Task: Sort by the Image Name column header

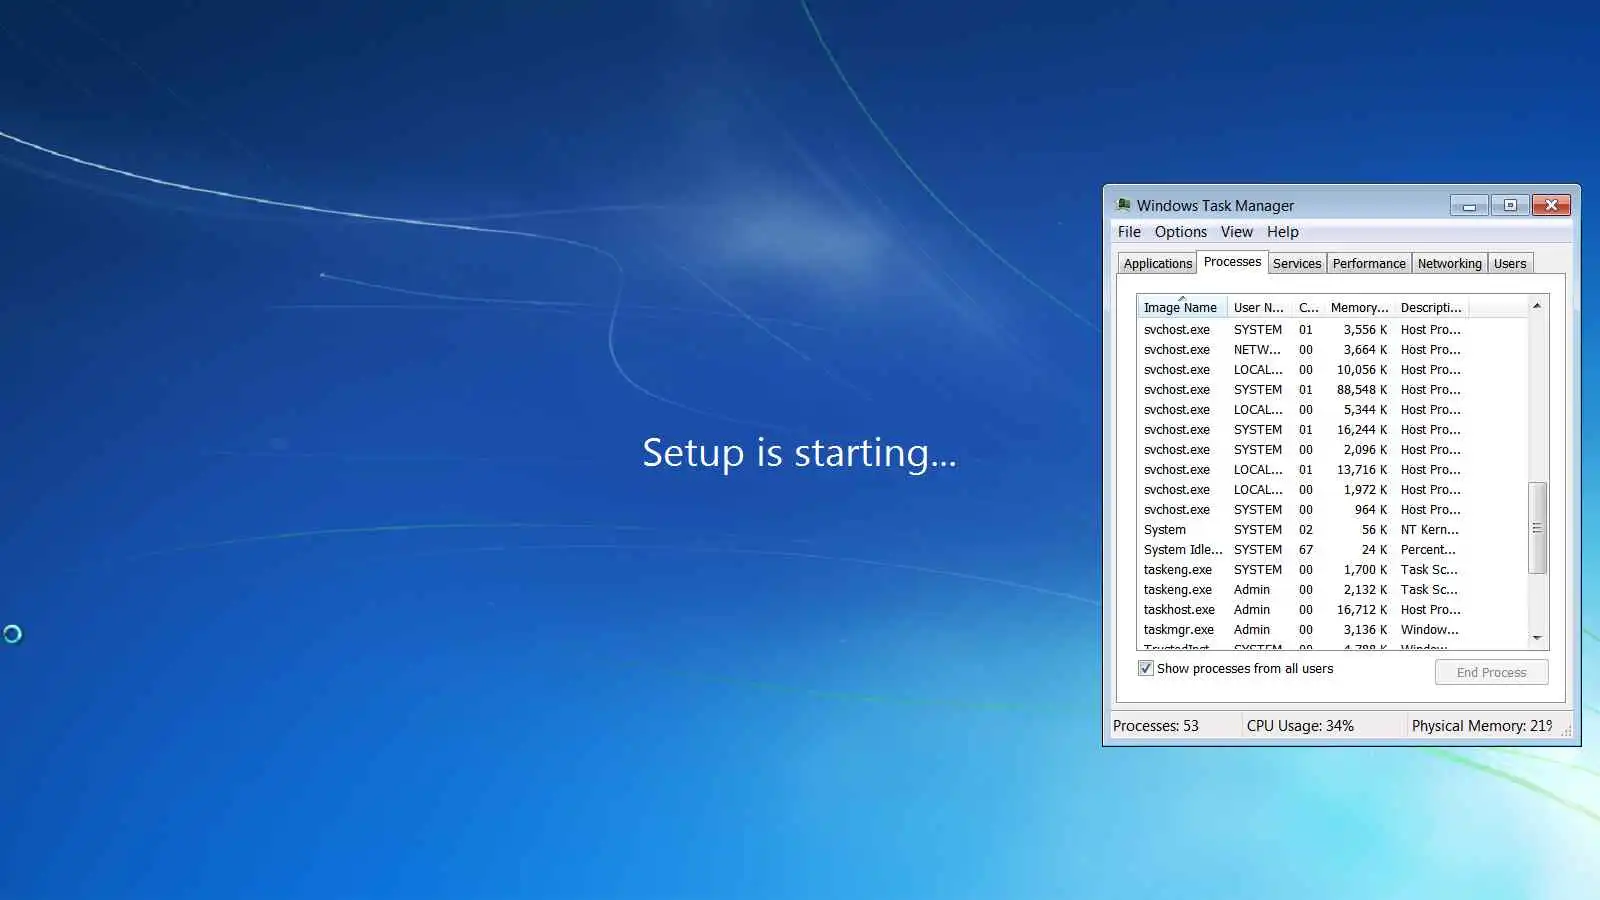Action: (1182, 307)
